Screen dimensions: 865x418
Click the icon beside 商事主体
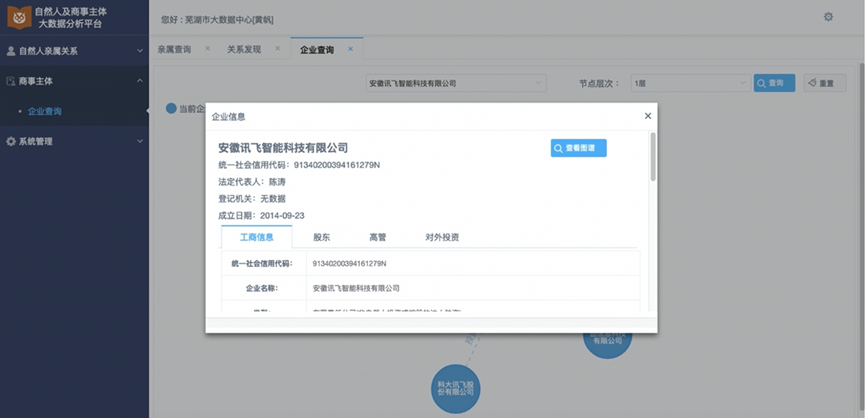(10, 81)
